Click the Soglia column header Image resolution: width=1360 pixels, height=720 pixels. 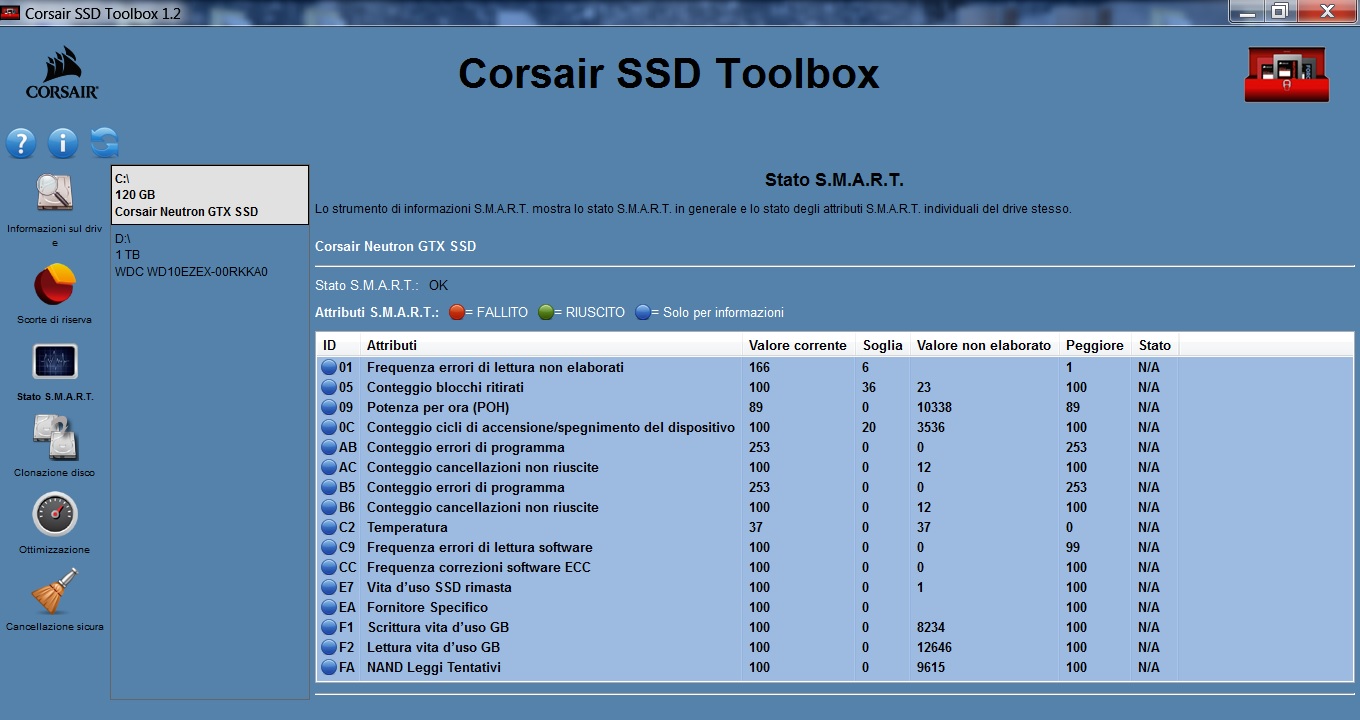click(x=883, y=345)
